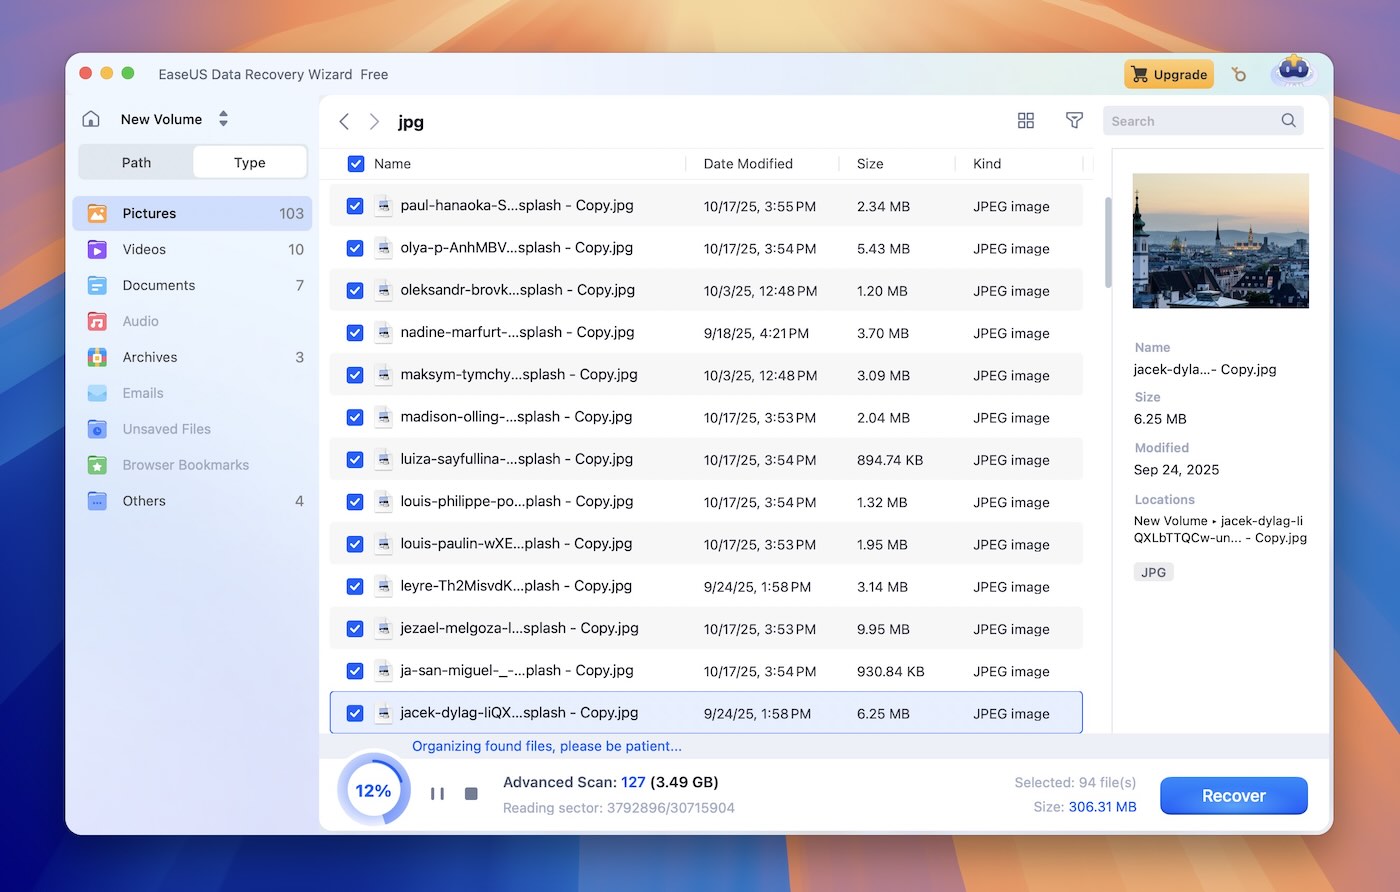Sort files by Date Modified column

tap(747, 164)
